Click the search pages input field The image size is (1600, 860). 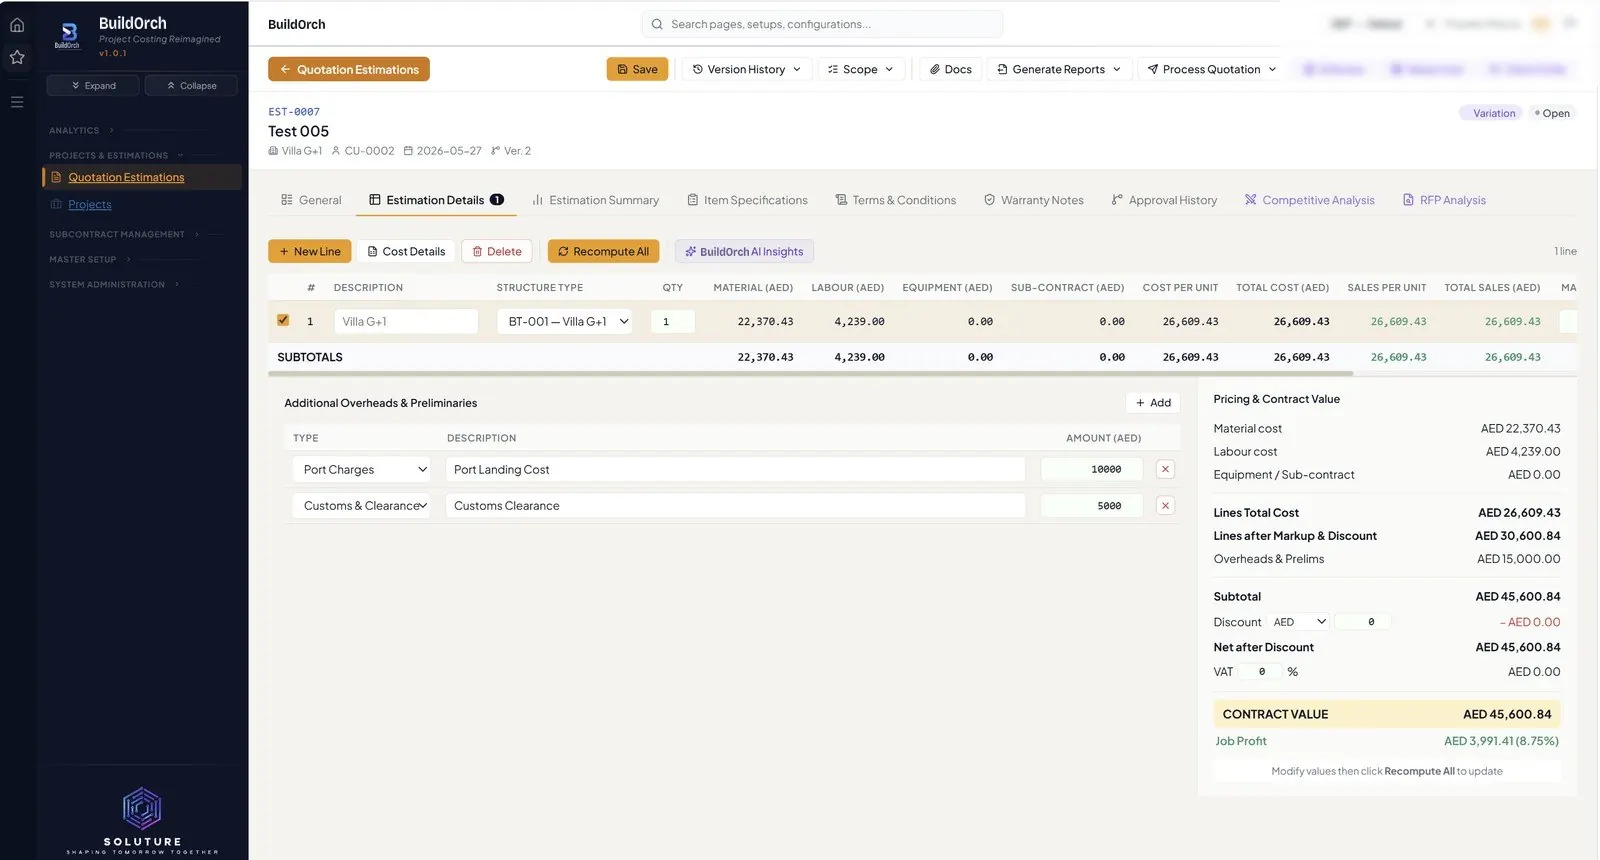[822, 24]
